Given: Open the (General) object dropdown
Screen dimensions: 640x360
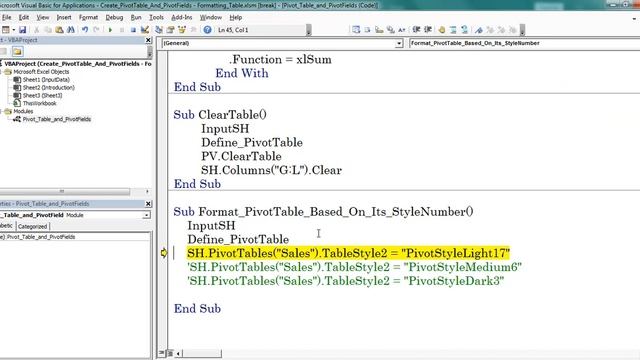Looking at the screenshot, I should coord(399,43).
